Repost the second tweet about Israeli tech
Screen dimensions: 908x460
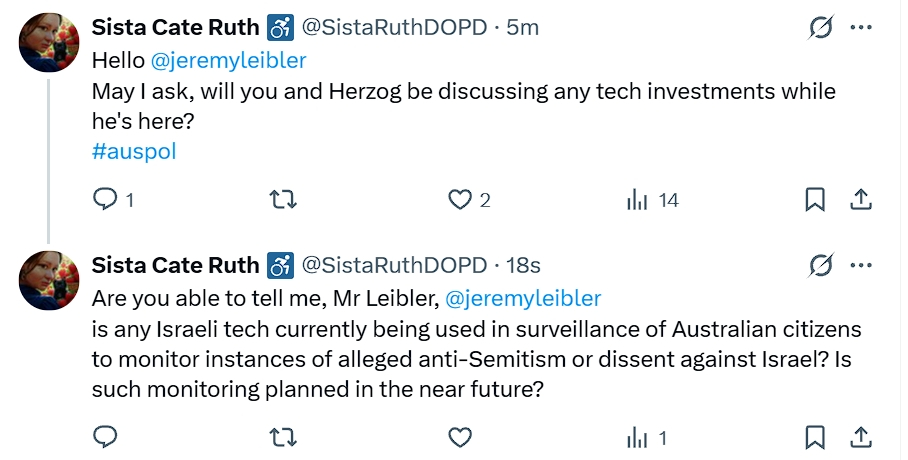[284, 437]
